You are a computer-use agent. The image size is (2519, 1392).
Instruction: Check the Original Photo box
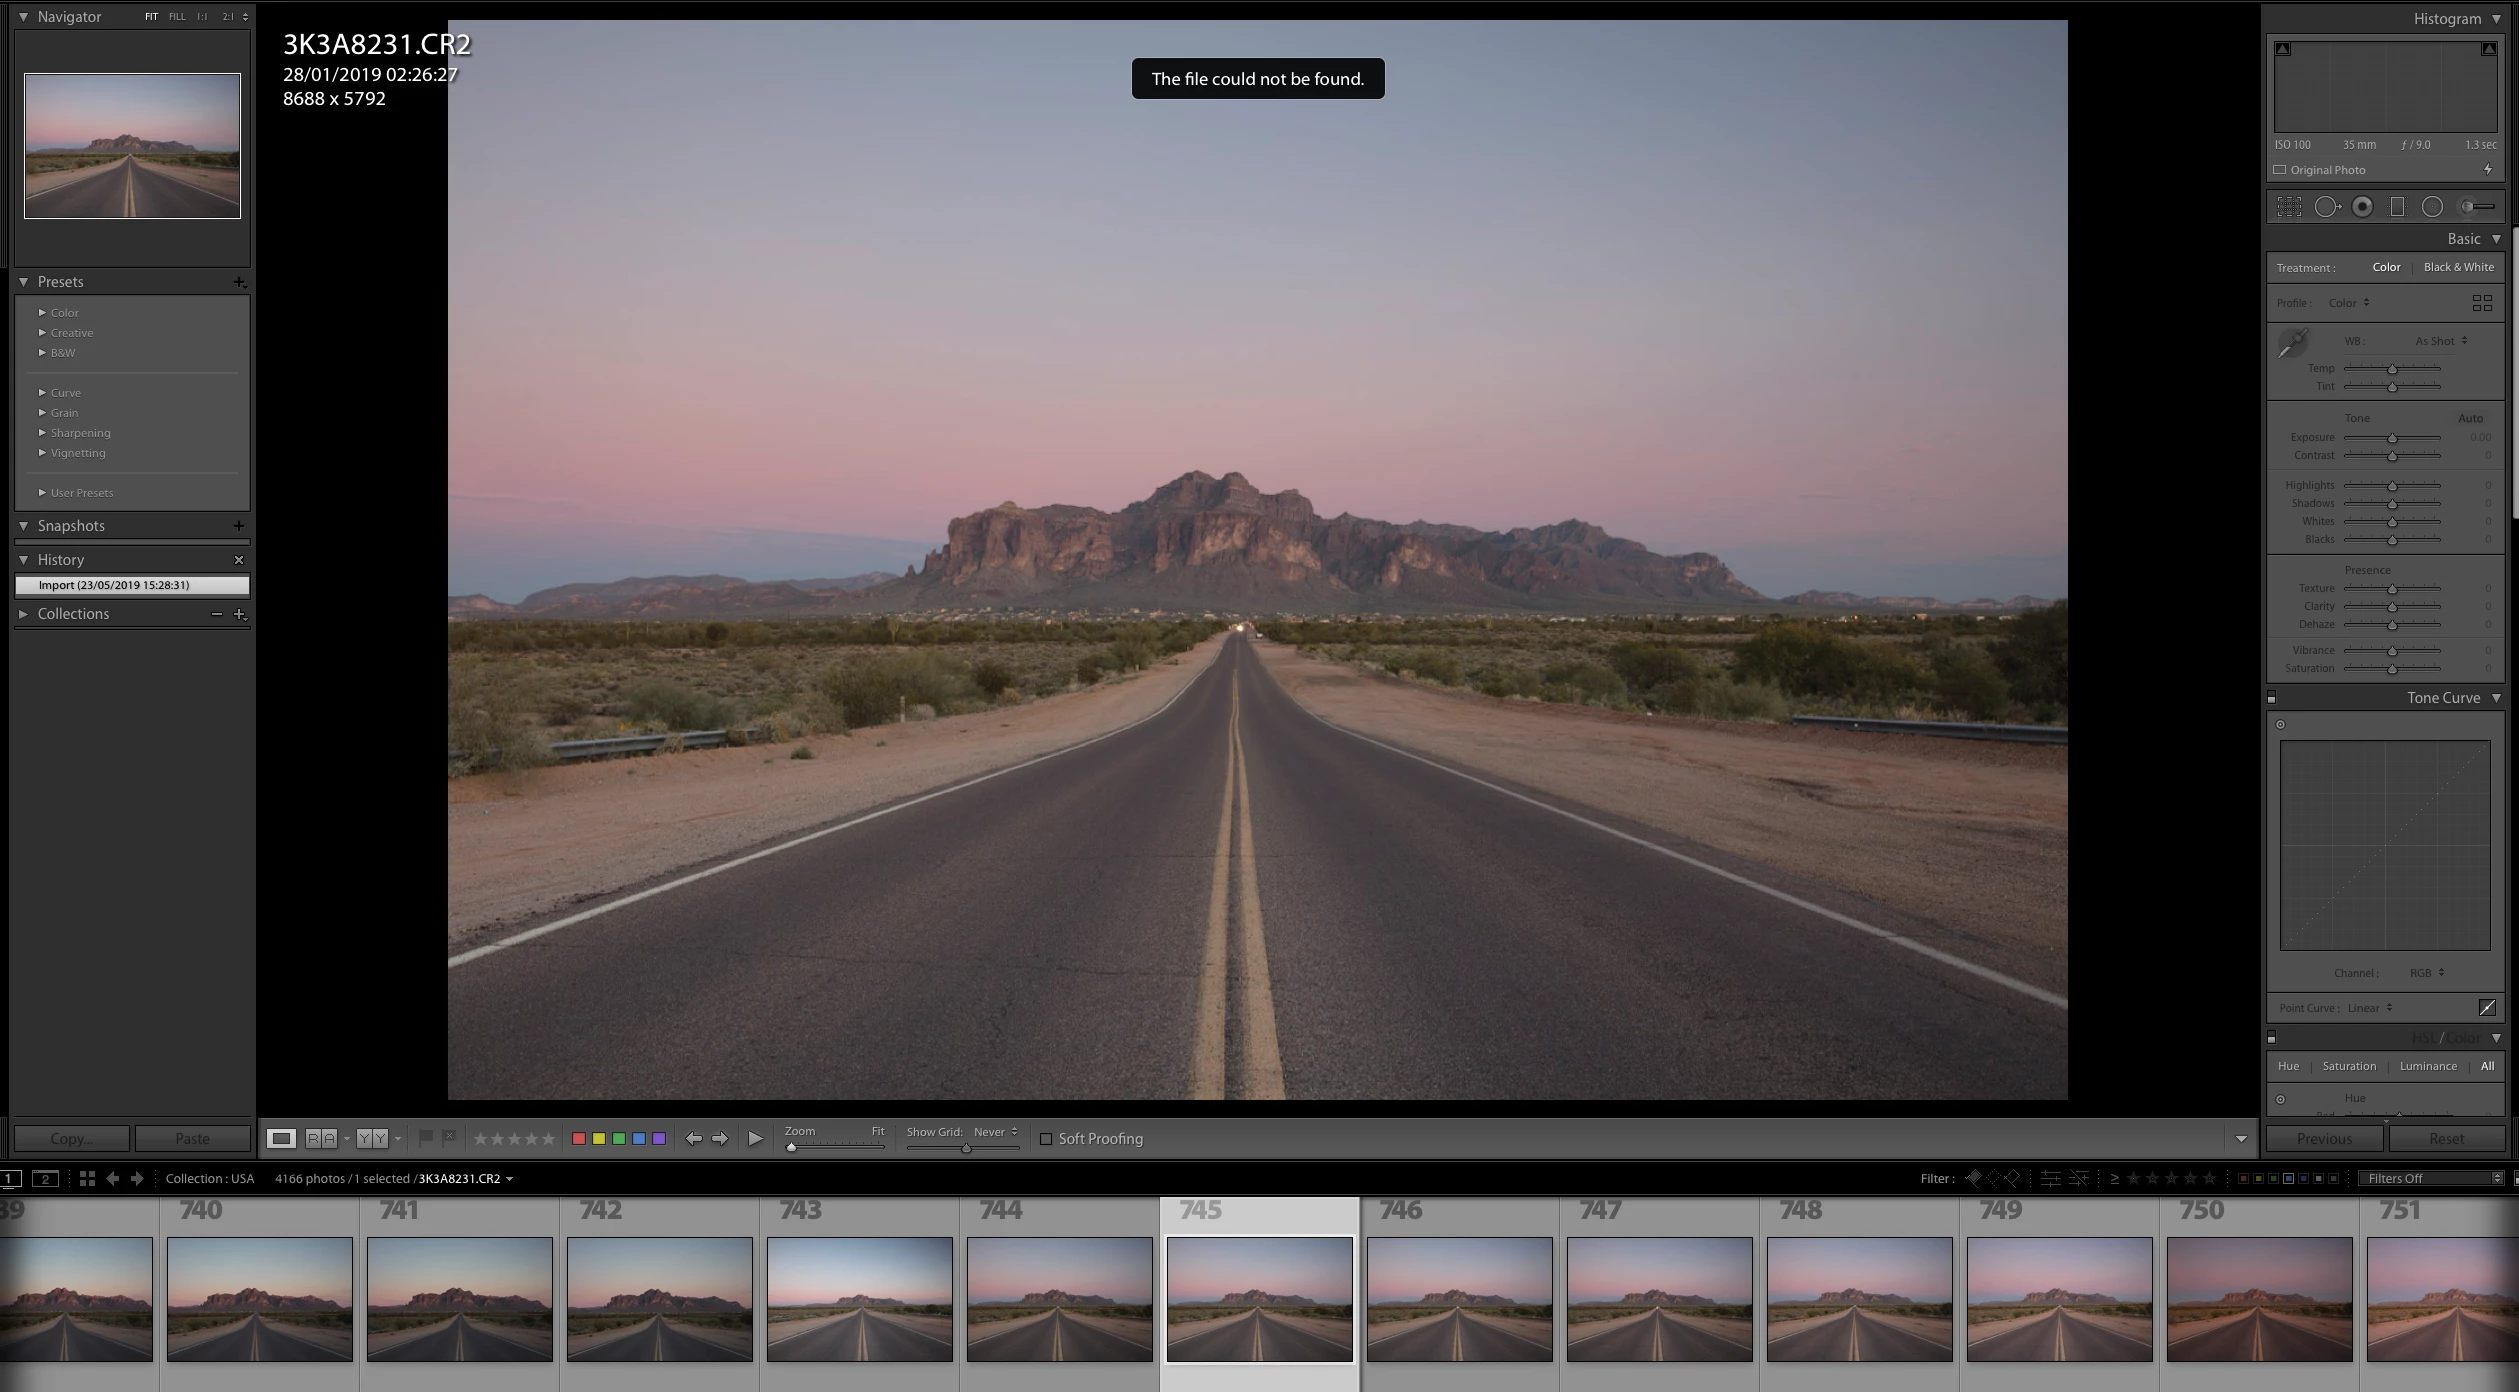coord(2280,170)
